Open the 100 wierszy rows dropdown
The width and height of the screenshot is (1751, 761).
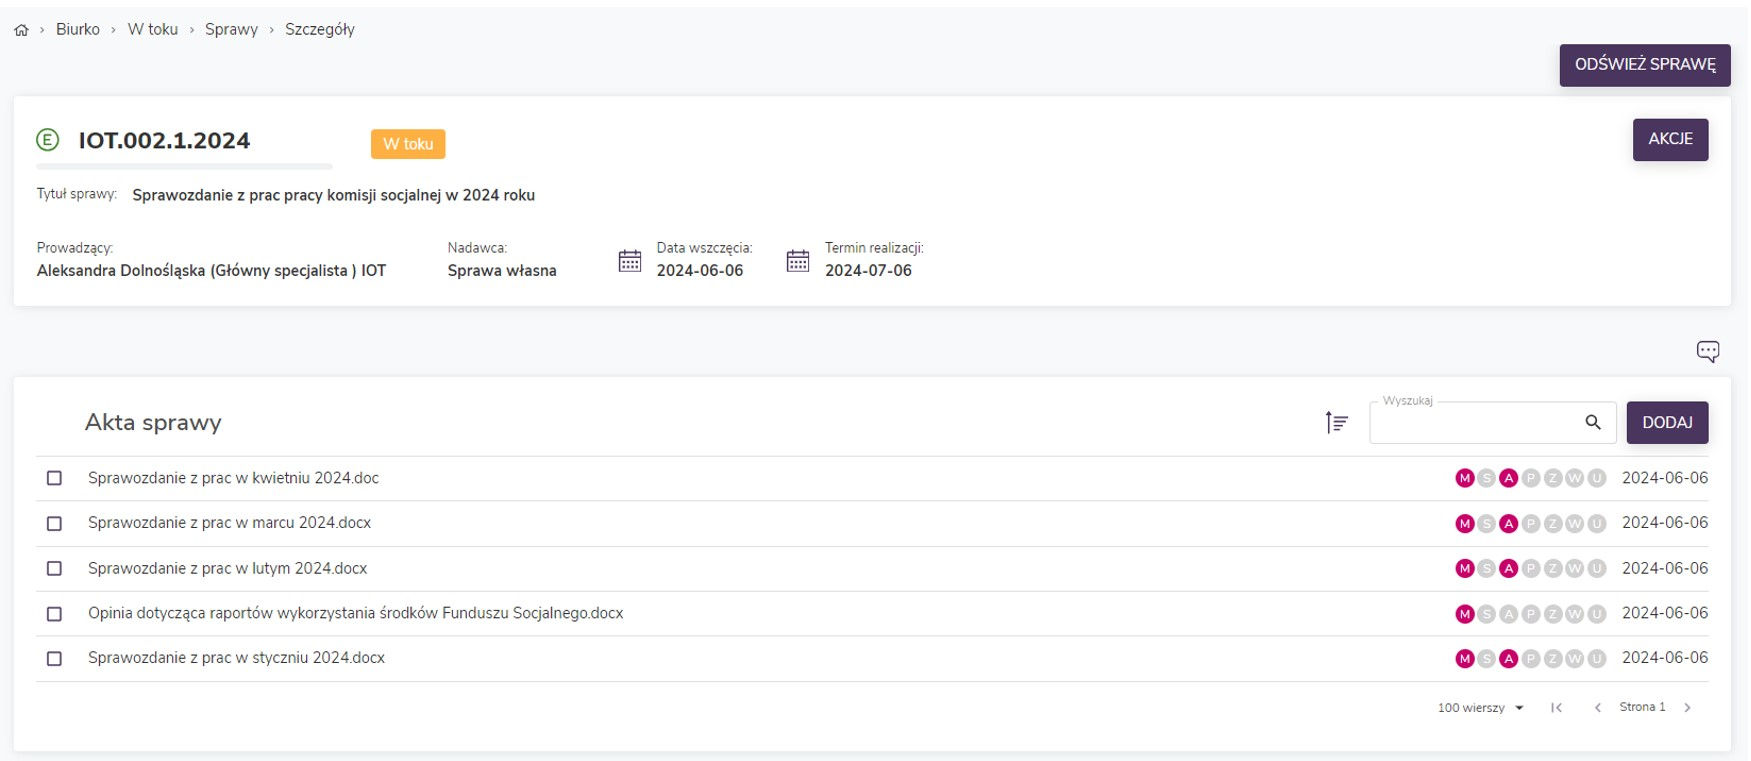[x=1480, y=708]
